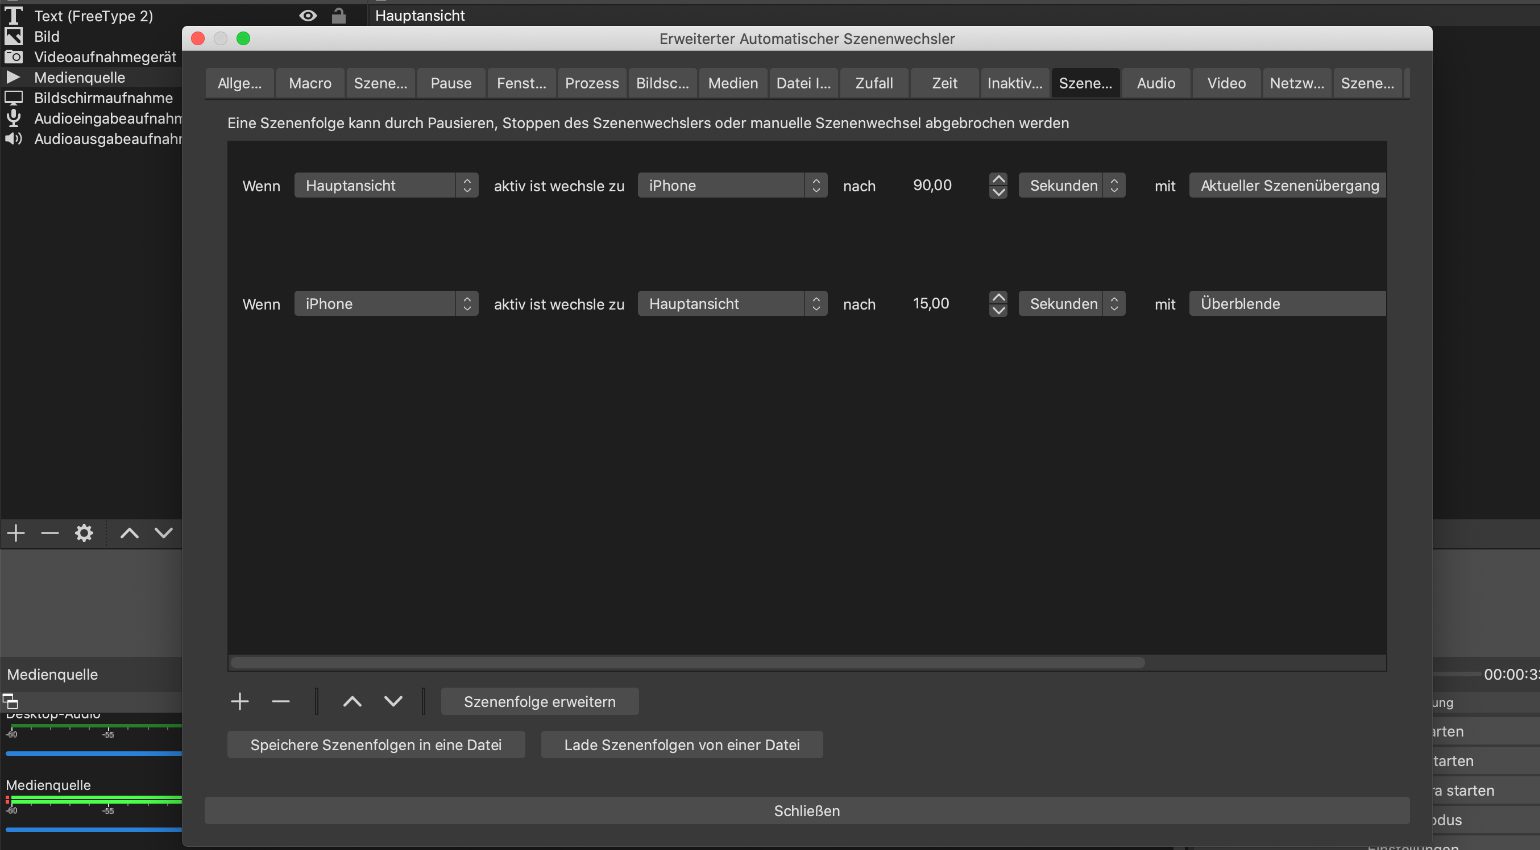This screenshot has width=1540, height=850.
Task: Click the 15,00 delay input field
Action: [x=942, y=304]
